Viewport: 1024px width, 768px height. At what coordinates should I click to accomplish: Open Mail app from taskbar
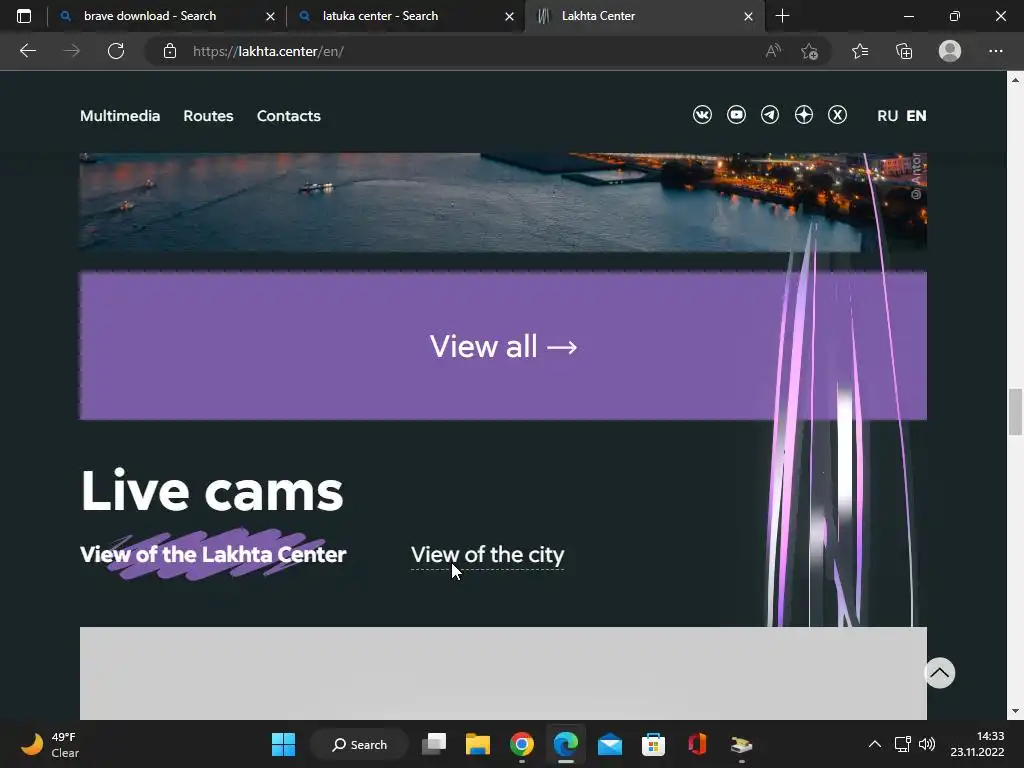click(609, 744)
